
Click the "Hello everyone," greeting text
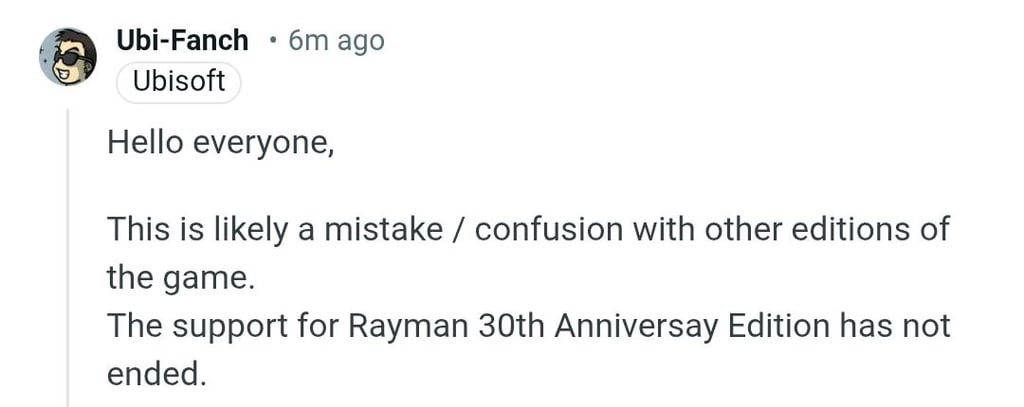click(x=220, y=143)
